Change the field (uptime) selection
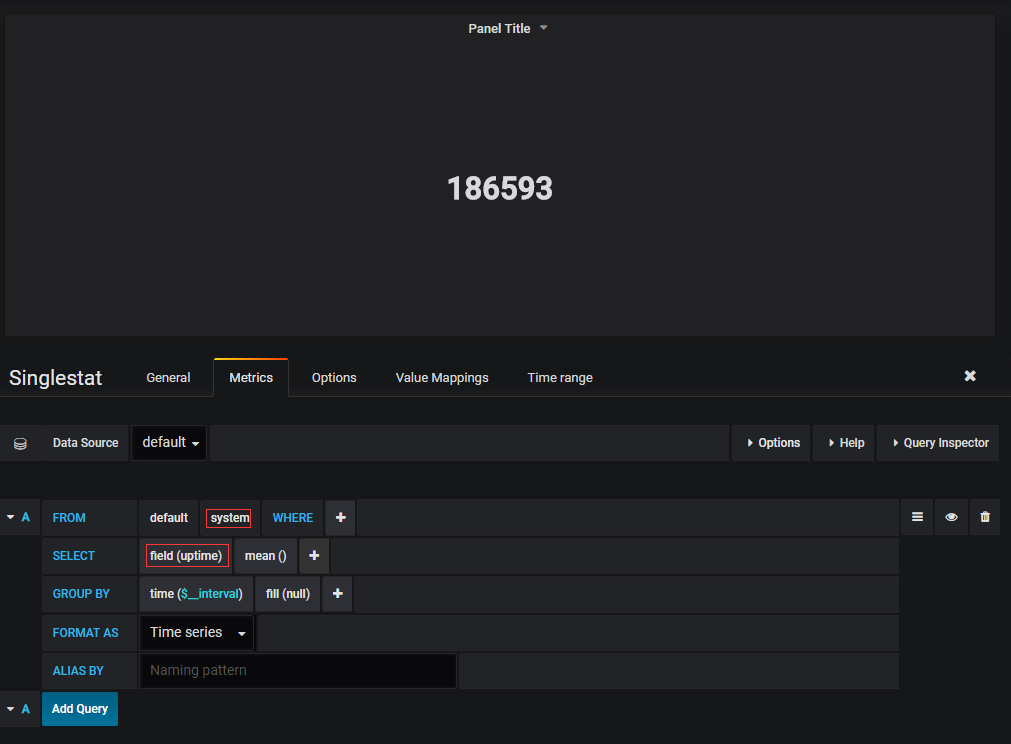Image resolution: width=1011 pixels, height=744 pixels. 186,555
